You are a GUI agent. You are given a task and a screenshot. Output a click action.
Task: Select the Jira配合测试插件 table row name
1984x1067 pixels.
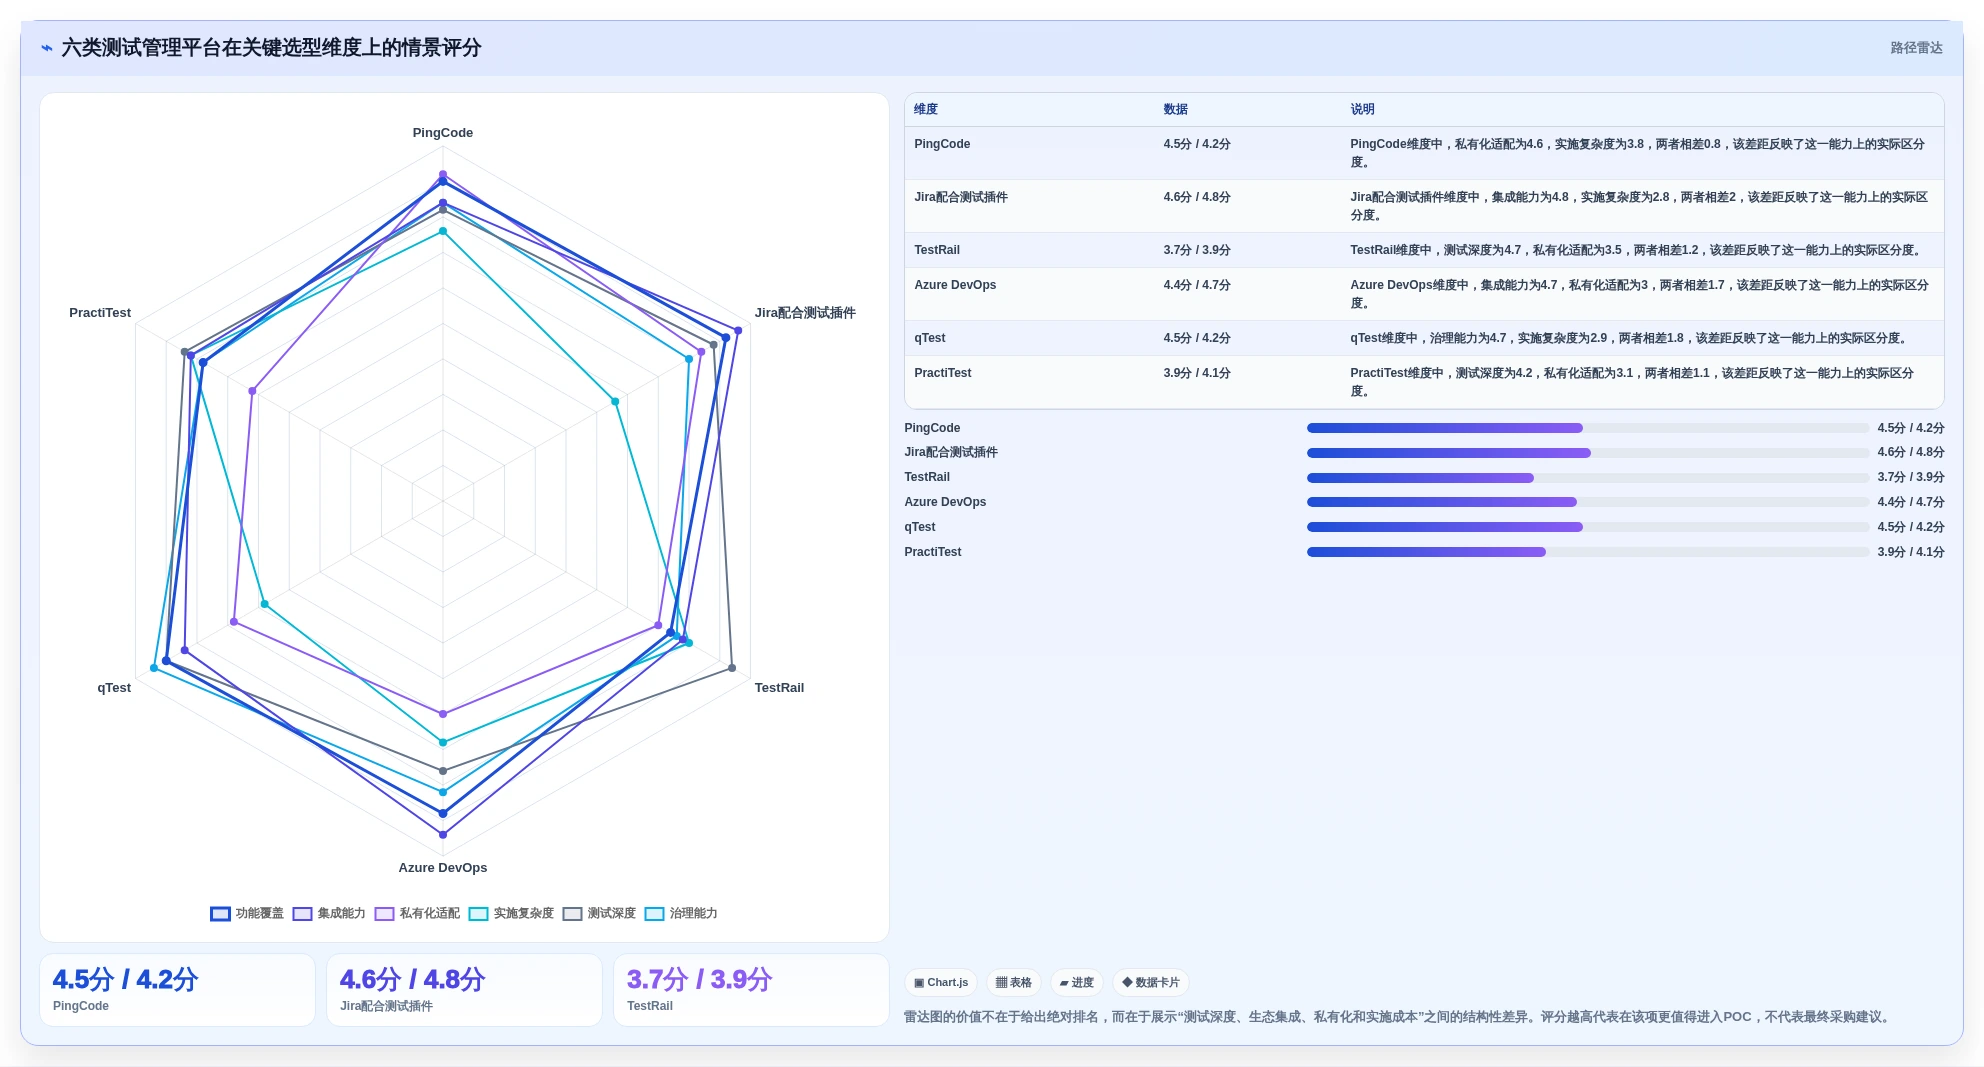coord(961,197)
